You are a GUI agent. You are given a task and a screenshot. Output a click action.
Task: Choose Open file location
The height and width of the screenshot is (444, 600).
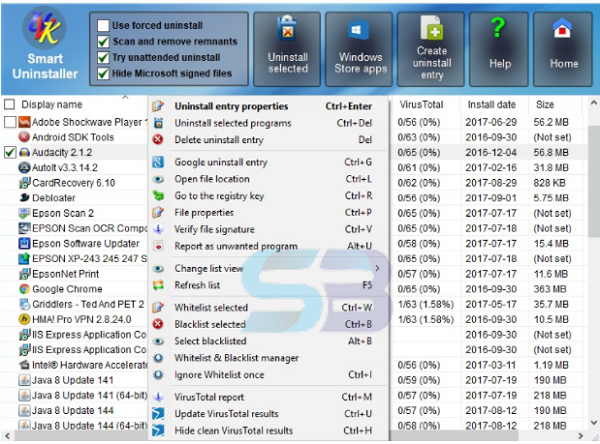point(268,179)
